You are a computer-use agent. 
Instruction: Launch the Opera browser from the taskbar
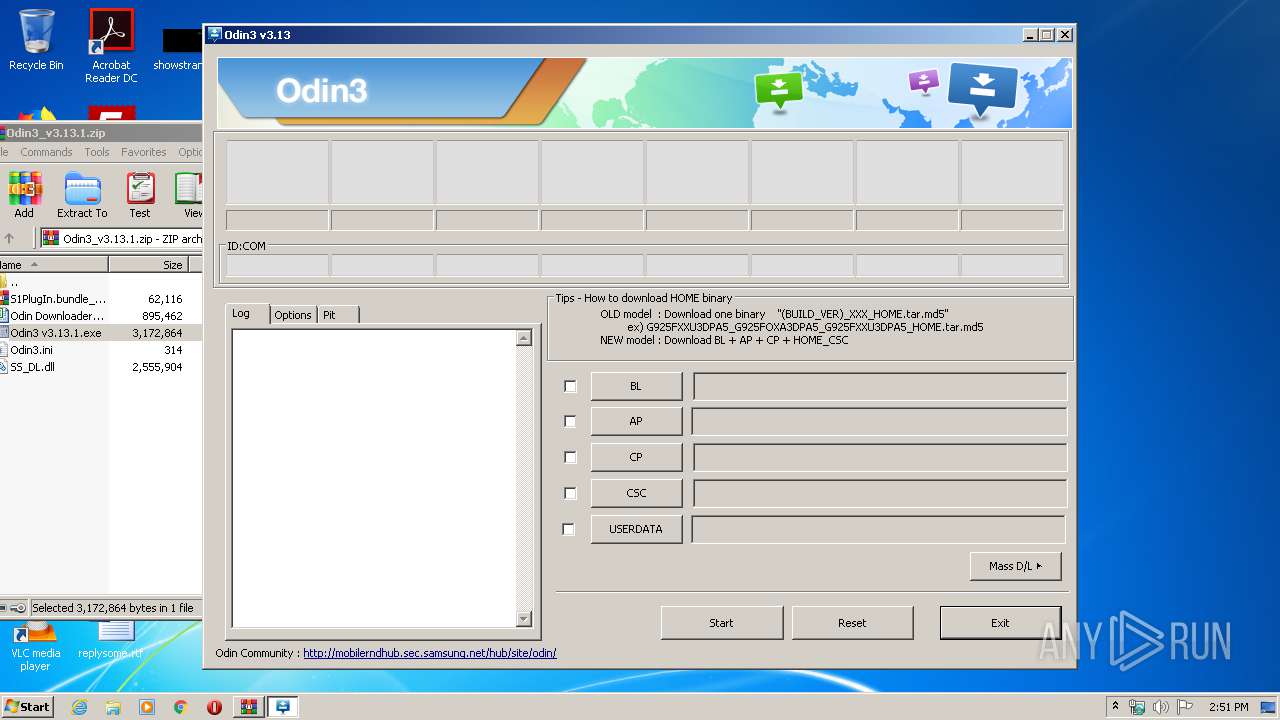214,707
